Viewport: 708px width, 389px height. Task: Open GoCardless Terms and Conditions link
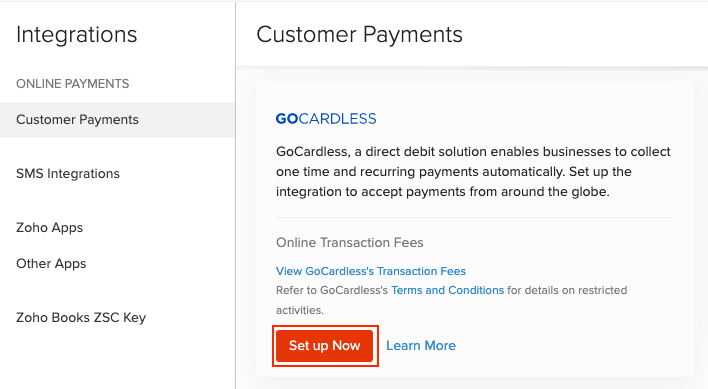tap(447, 290)
